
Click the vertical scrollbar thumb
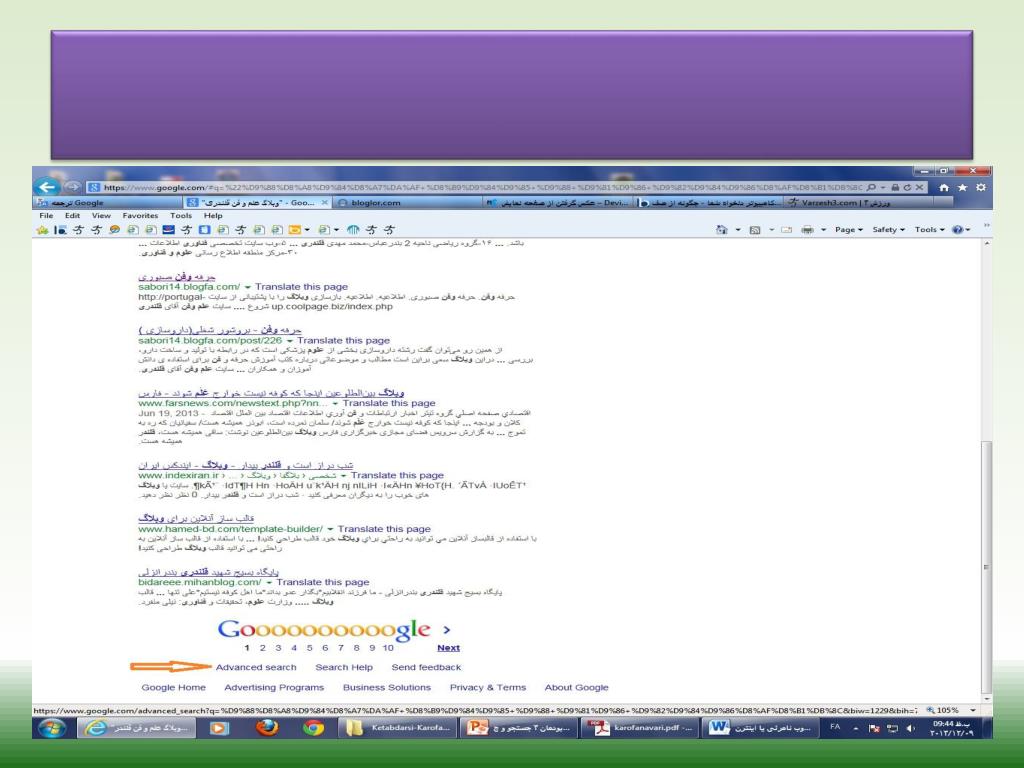[x=986, y=567]
